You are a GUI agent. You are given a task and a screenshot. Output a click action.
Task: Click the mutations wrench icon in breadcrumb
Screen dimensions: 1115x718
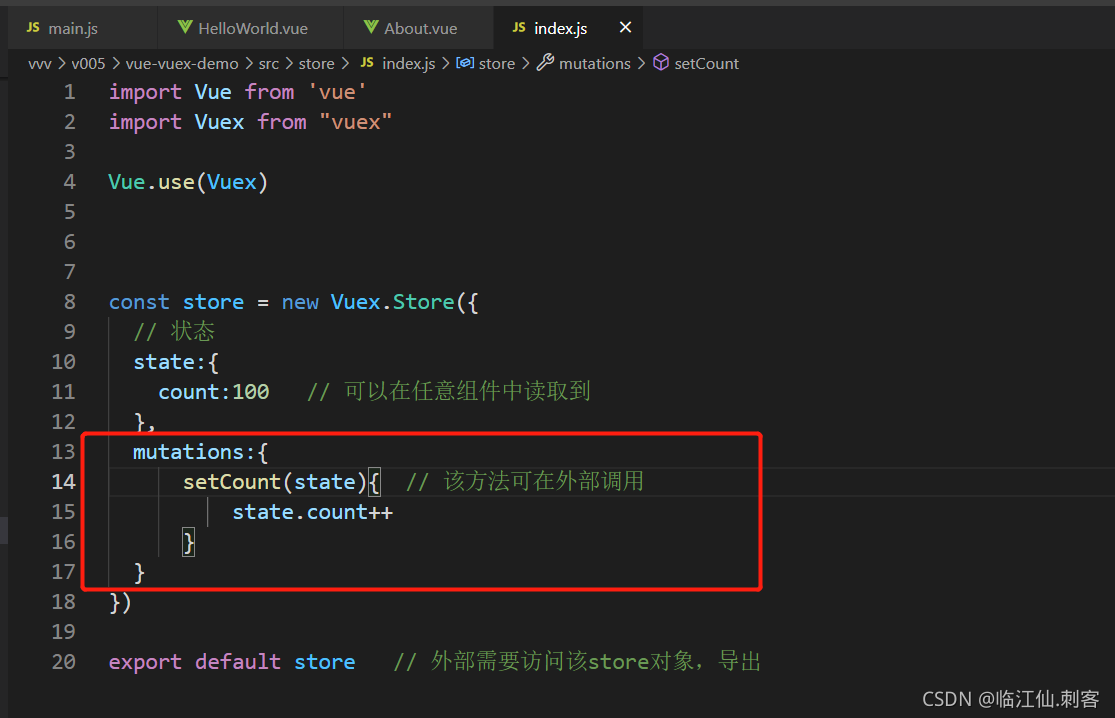[545, 63]
